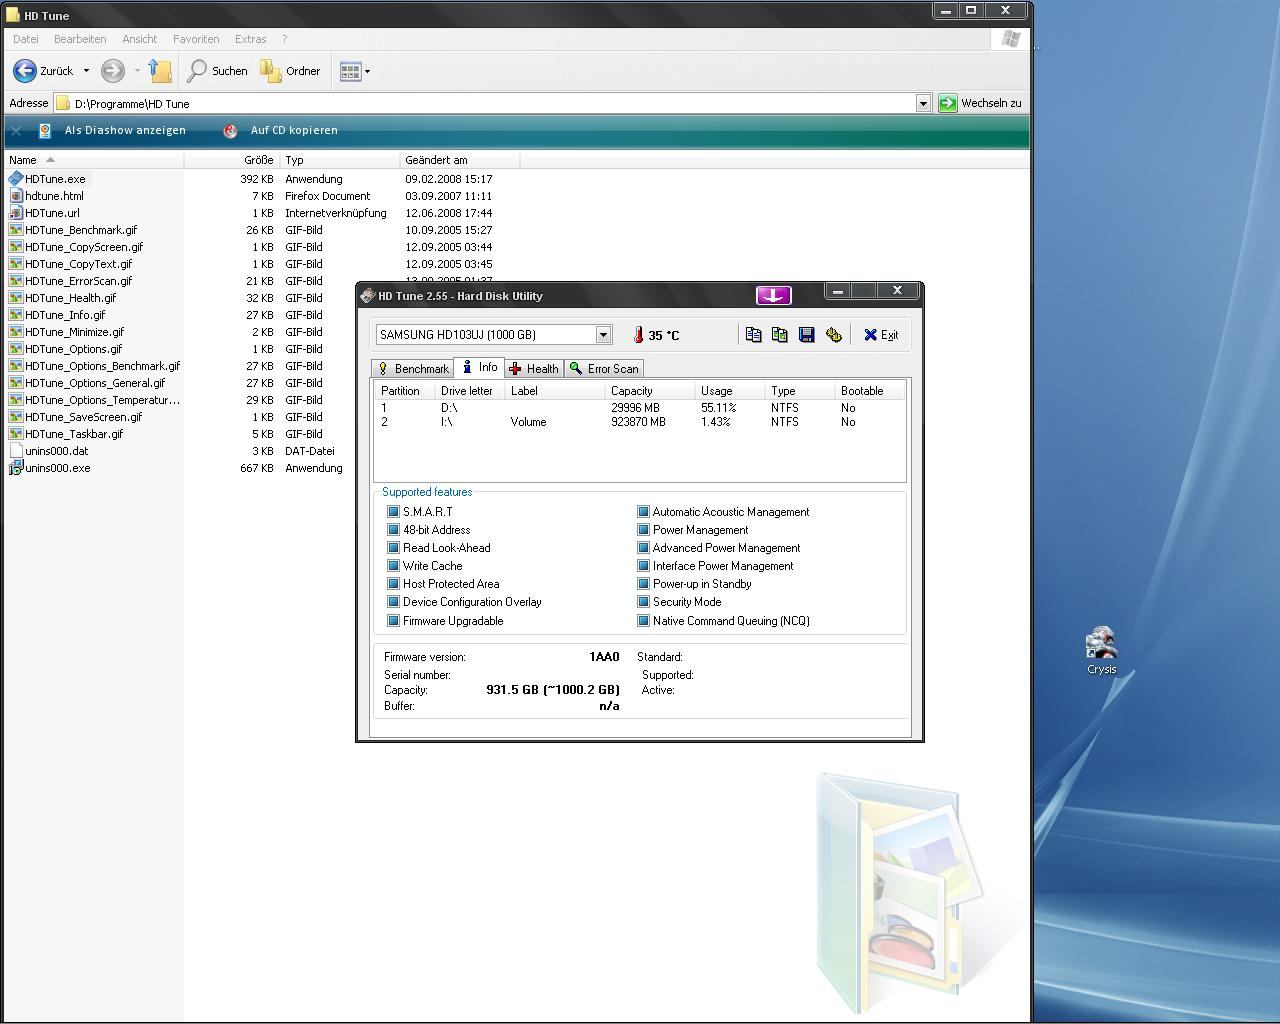Viewport: 1280px width, 1024px height.
Task: Click the Exit button in HD Tune
Action: click(x=881, y=335)
